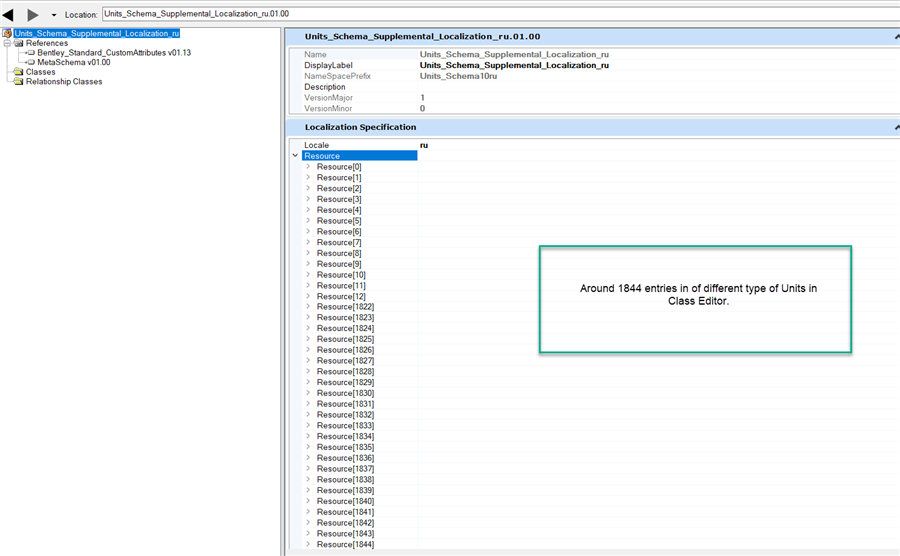
Task: Select the Resource[6] row
Action: (339, 231)
